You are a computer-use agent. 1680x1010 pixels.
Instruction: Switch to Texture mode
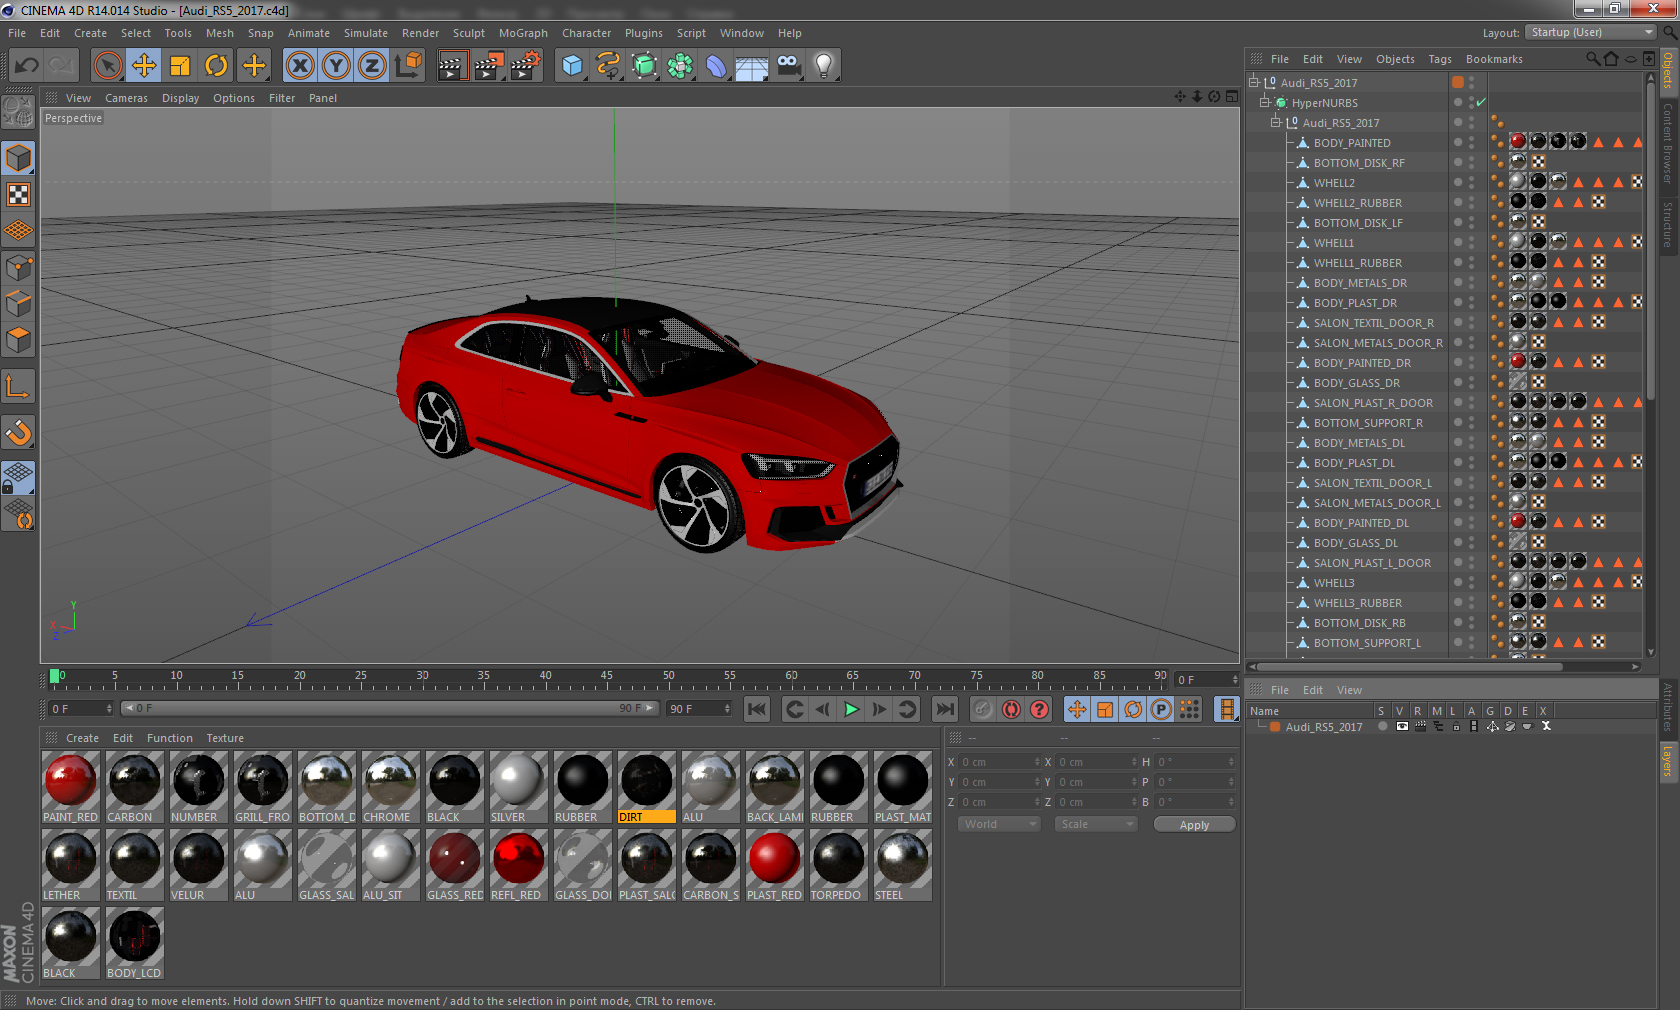19,194
